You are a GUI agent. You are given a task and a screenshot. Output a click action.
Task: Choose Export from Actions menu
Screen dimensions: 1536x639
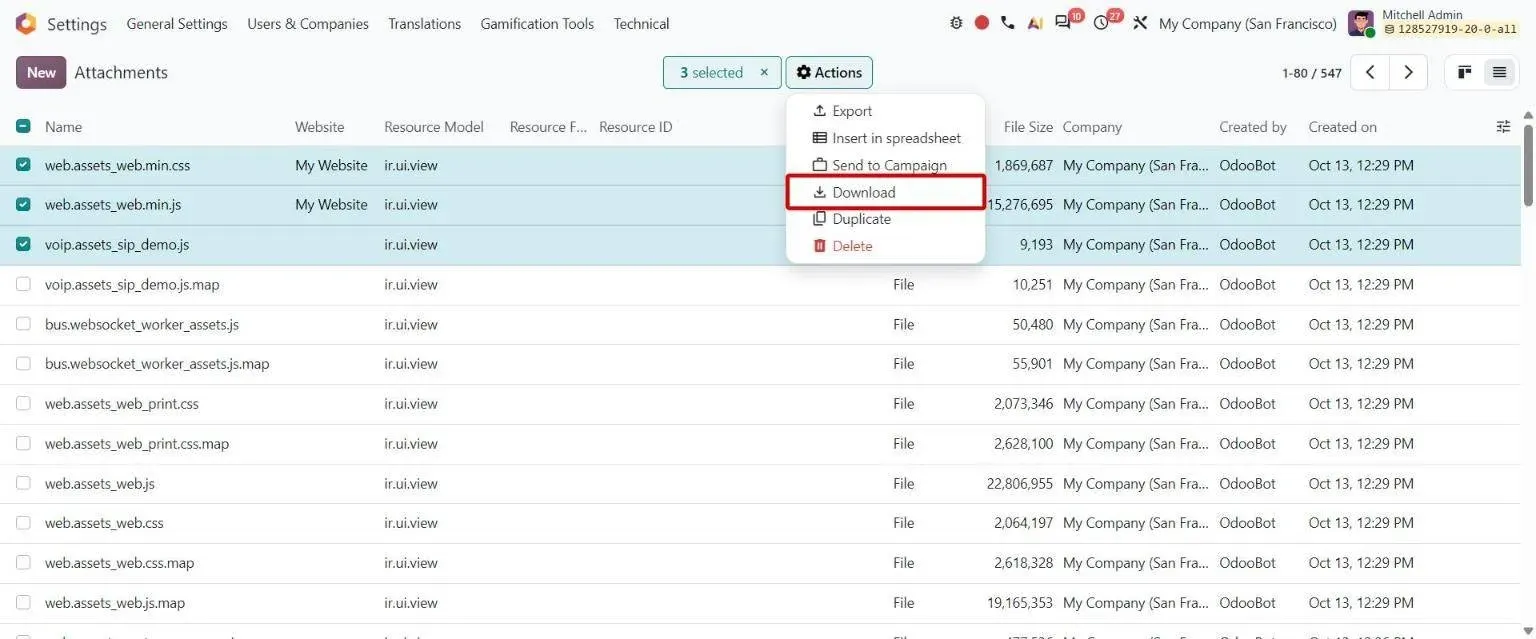pyautogui.click(x=885, y=111)
